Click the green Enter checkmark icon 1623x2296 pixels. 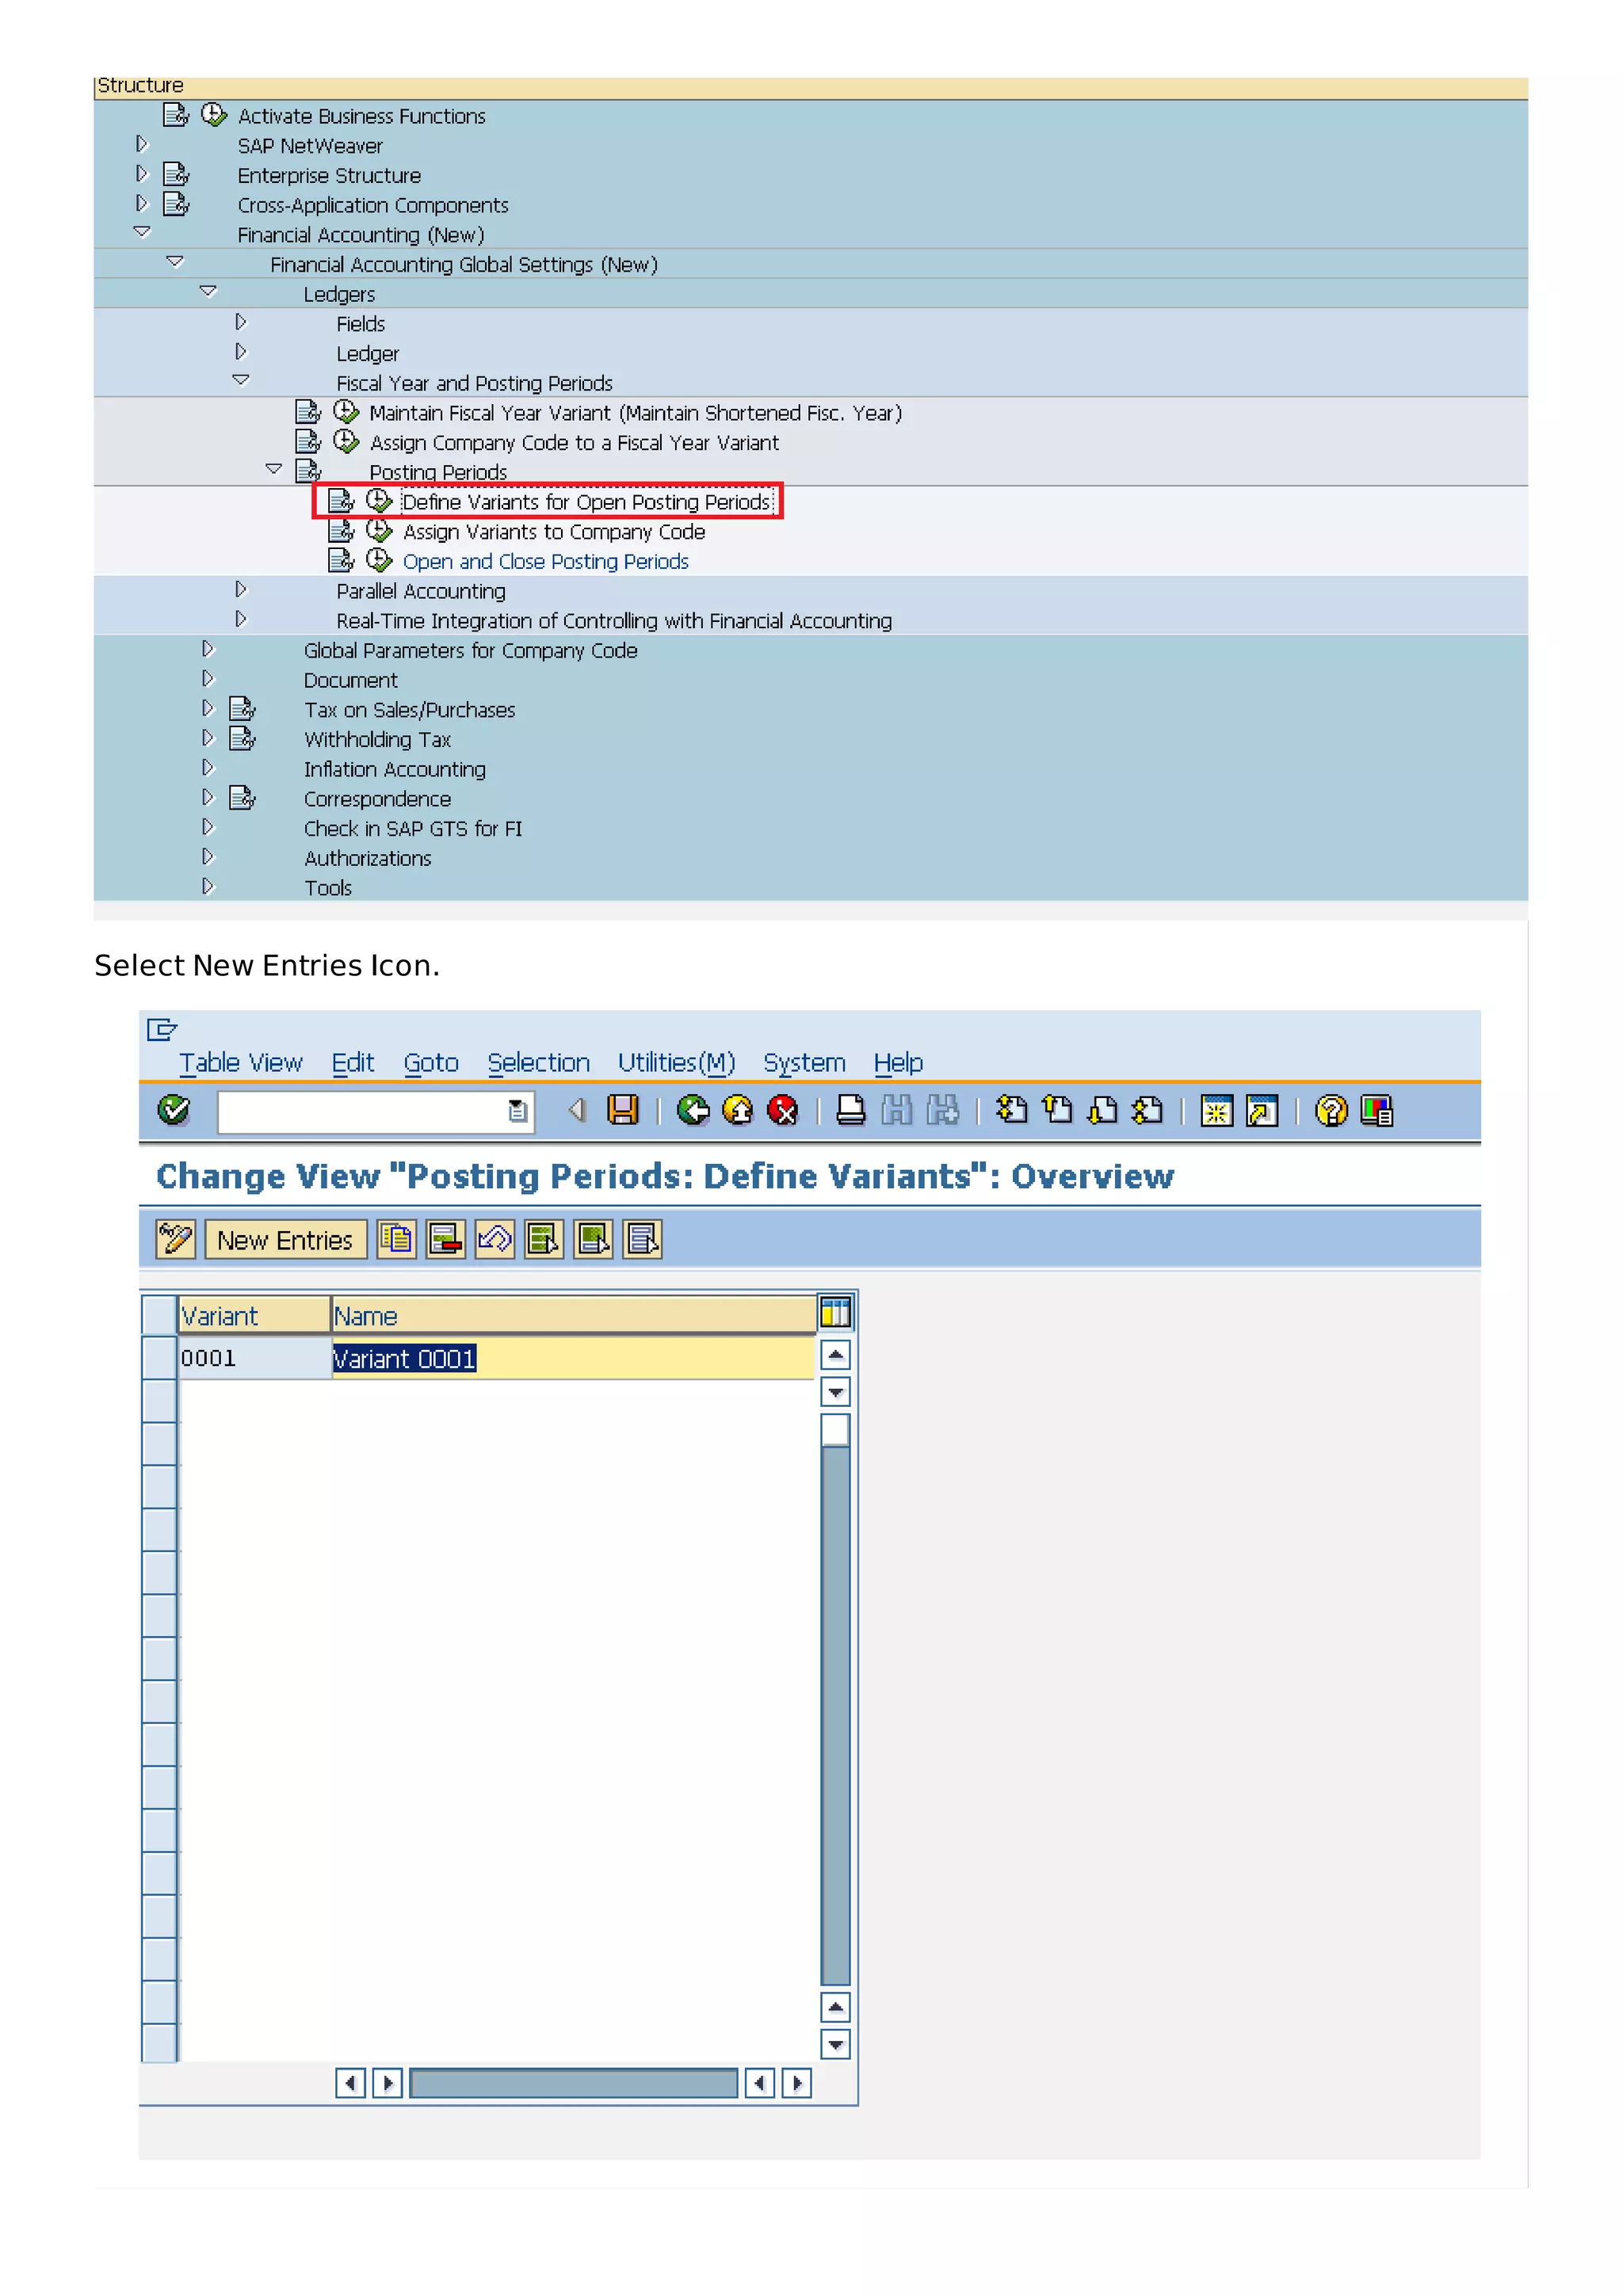coord(174,1110)
